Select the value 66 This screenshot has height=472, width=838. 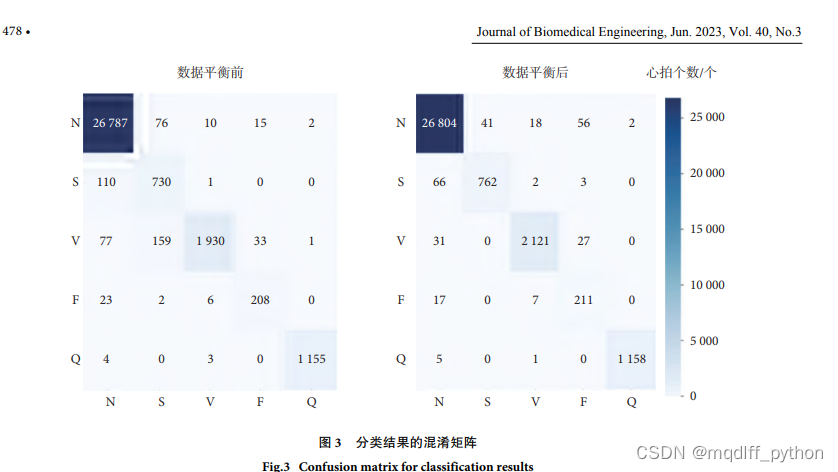tap(439, 182)
